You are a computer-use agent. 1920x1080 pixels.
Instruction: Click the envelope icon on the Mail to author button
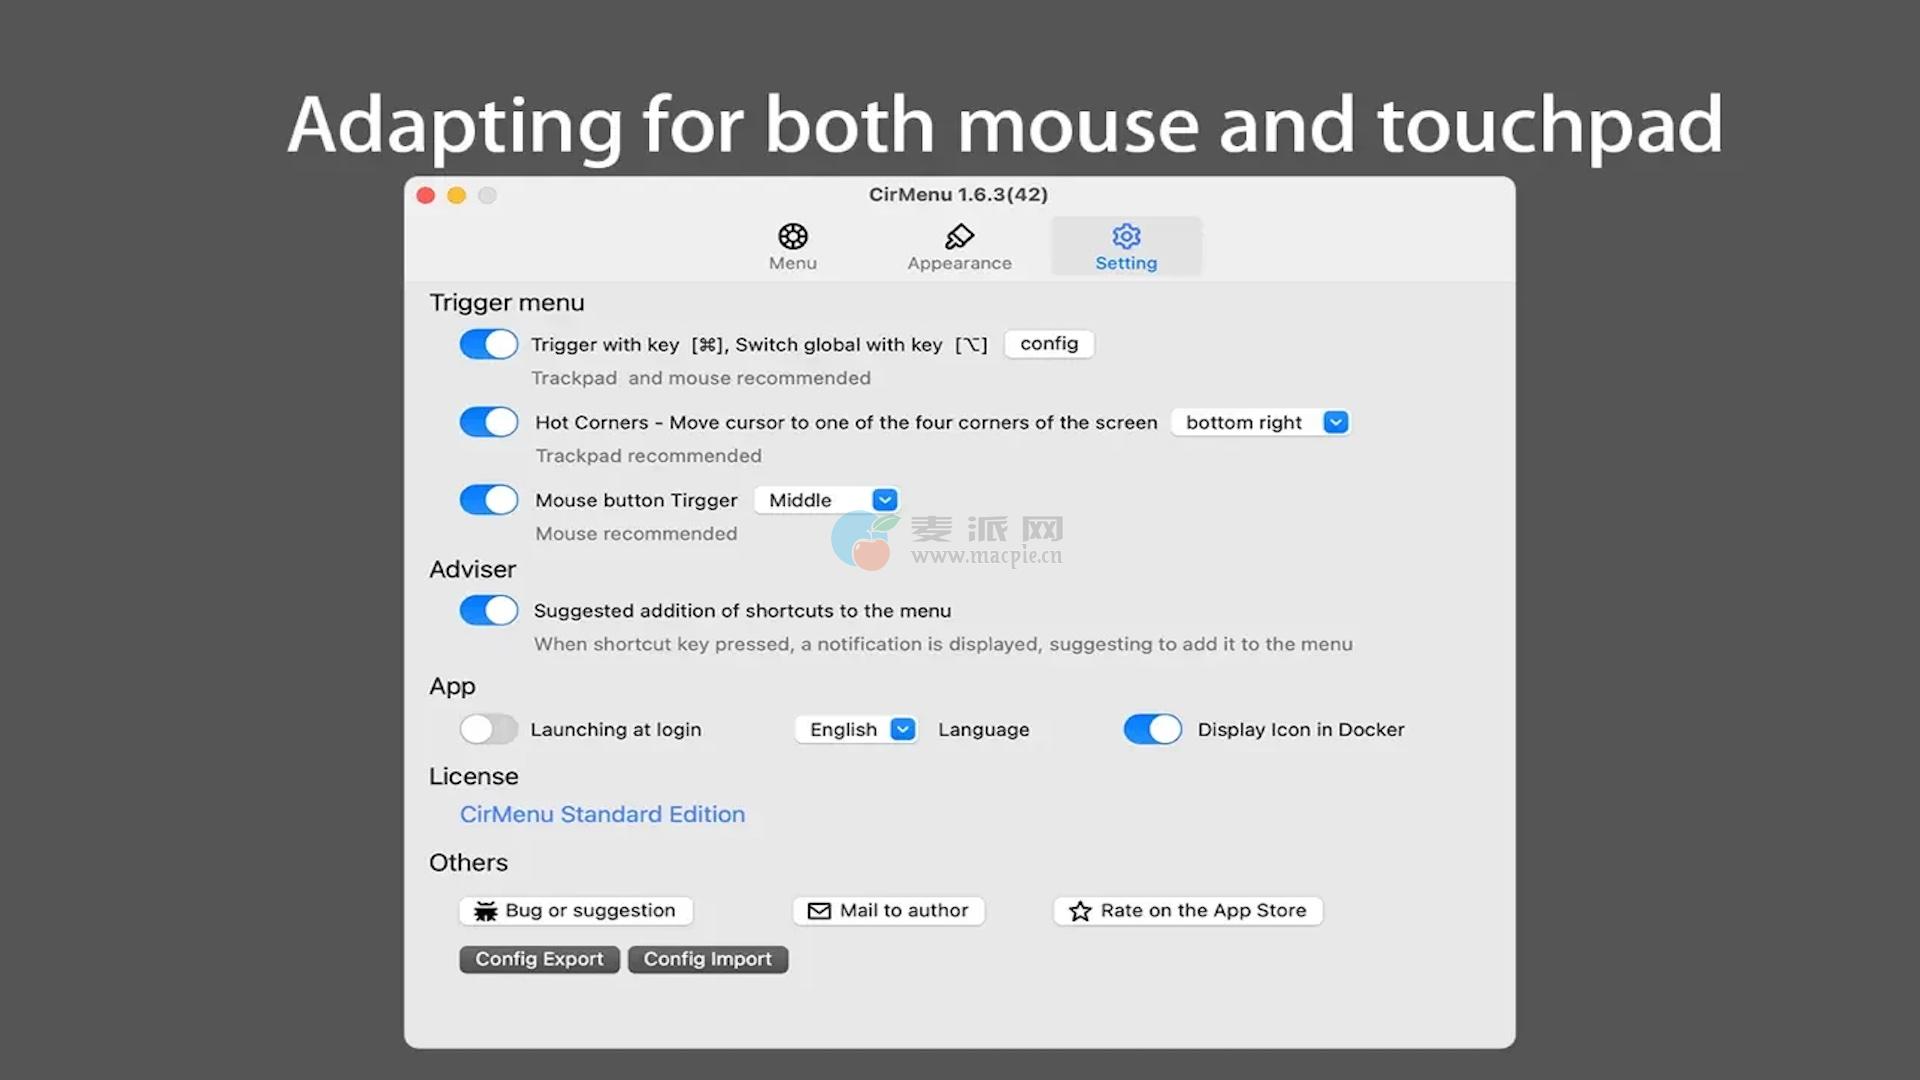coord(819,911)
